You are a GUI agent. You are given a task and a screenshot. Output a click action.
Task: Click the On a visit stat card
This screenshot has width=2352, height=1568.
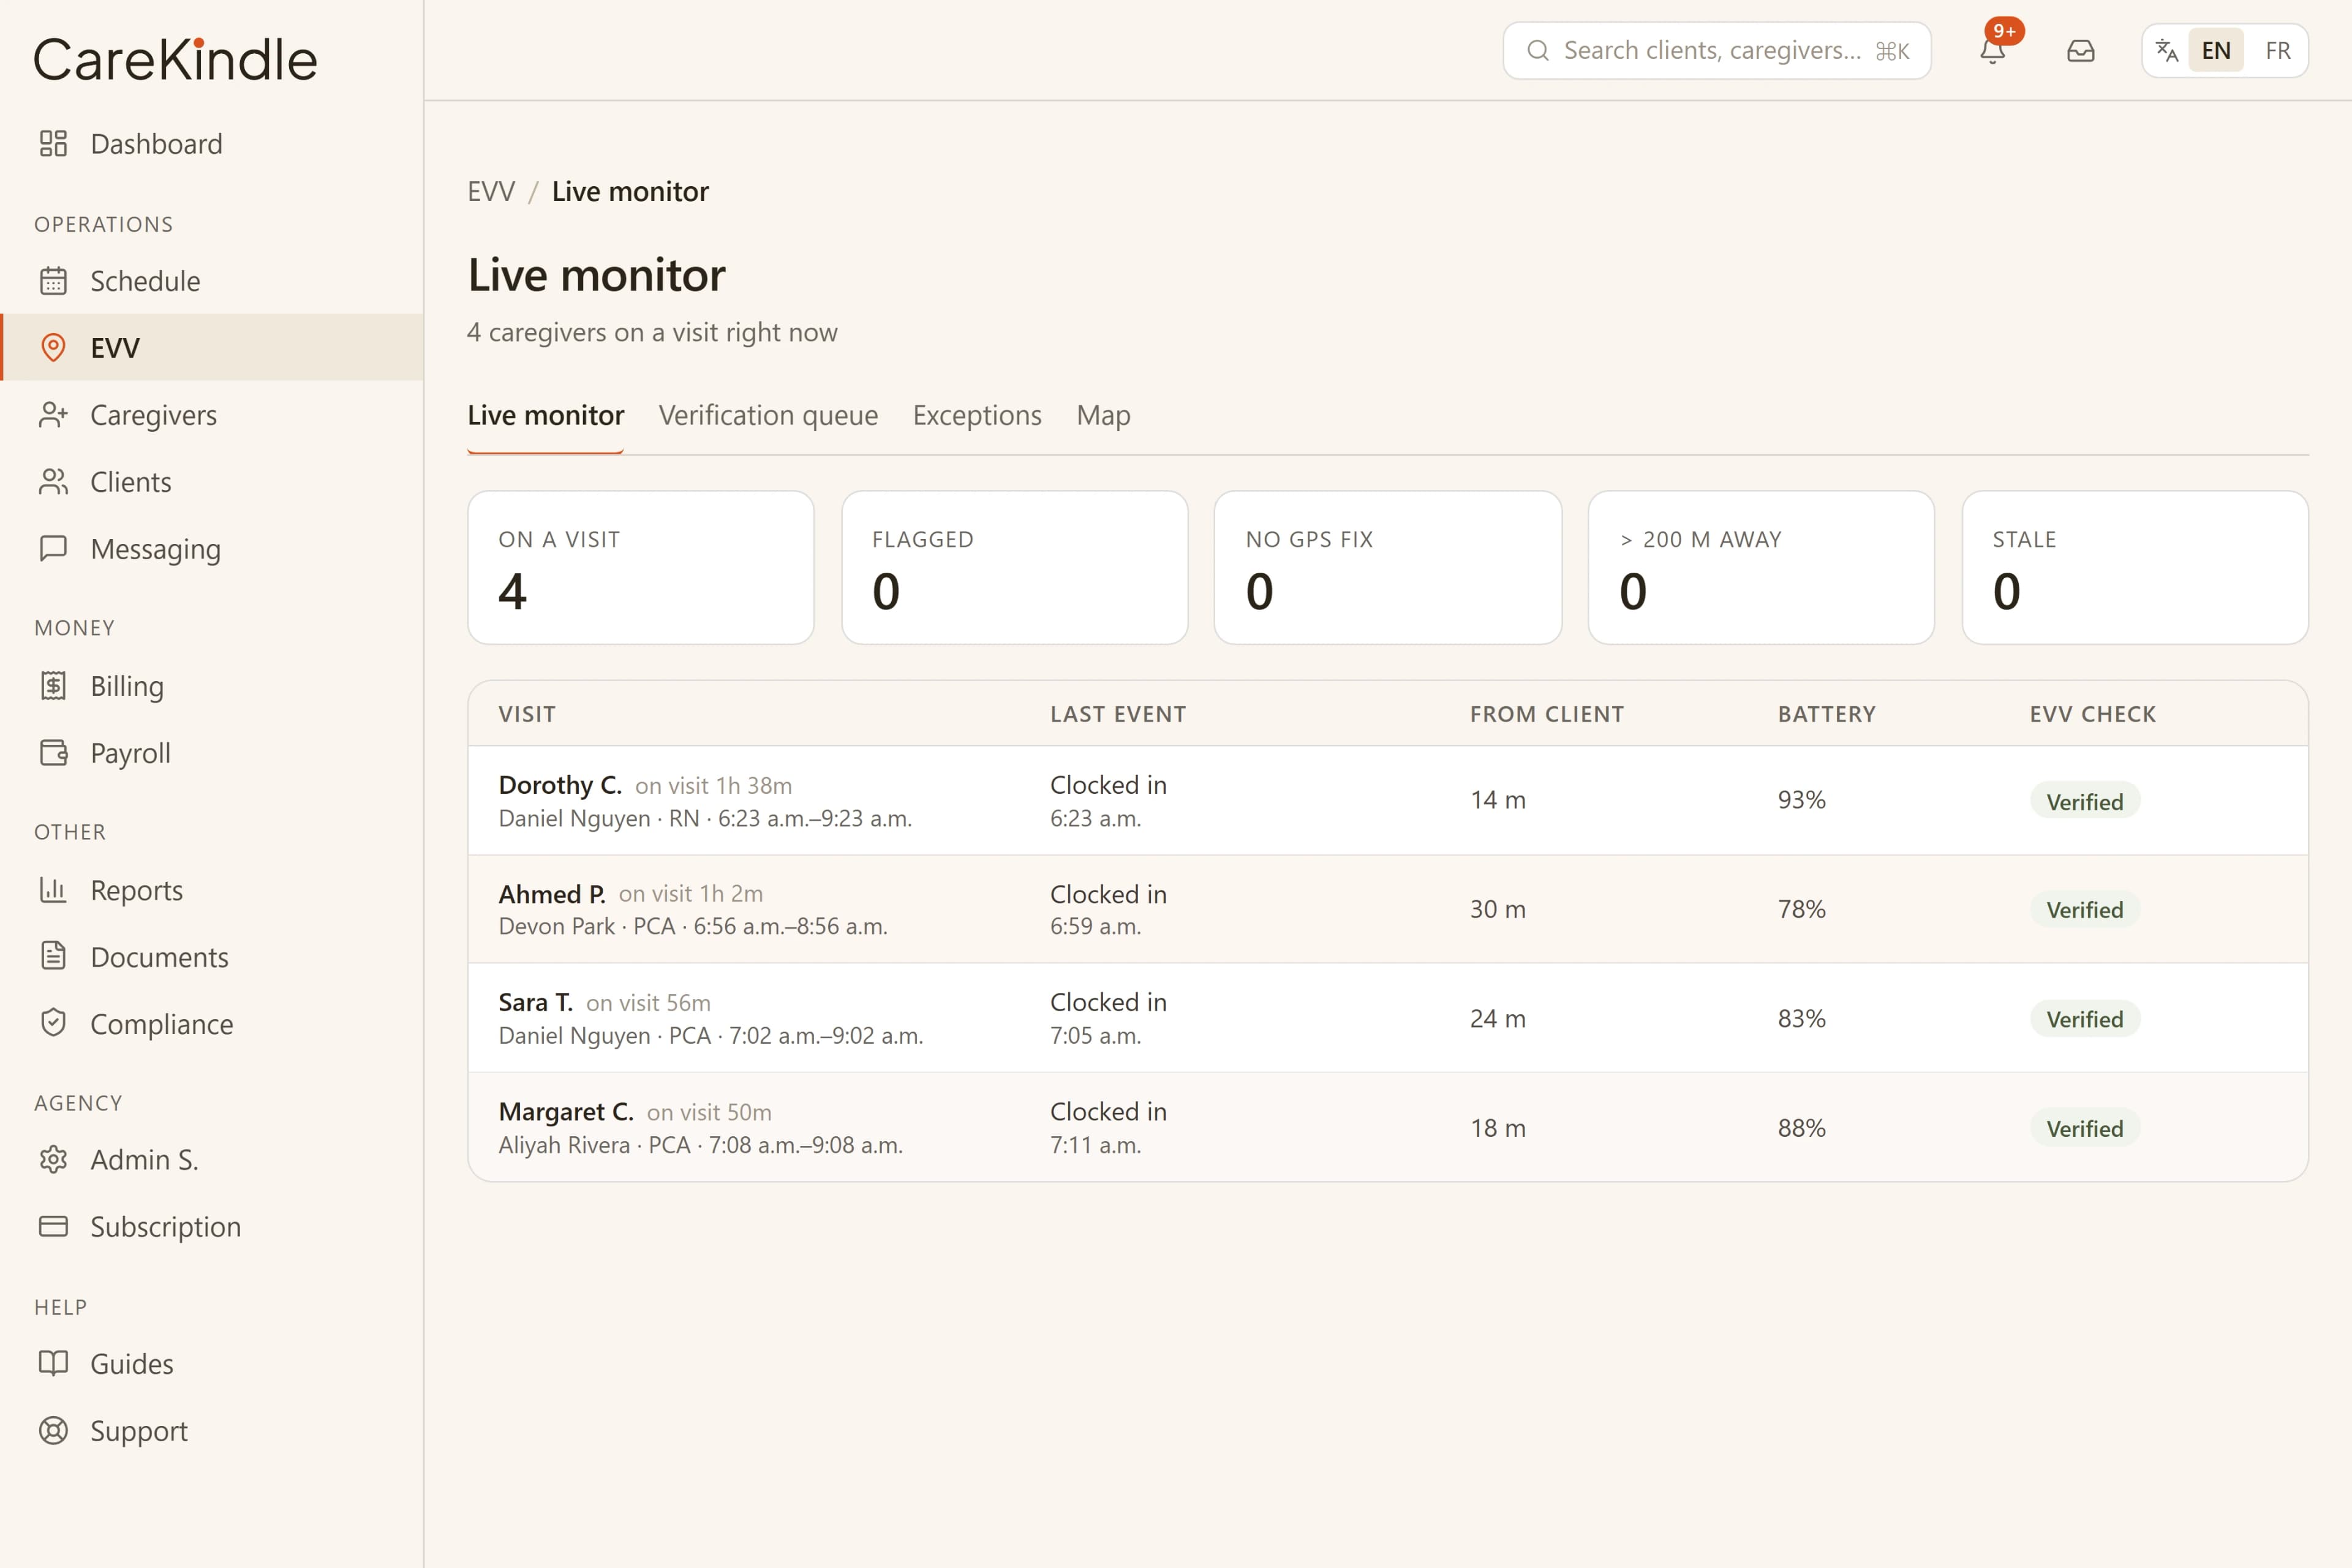coord(641,567)
